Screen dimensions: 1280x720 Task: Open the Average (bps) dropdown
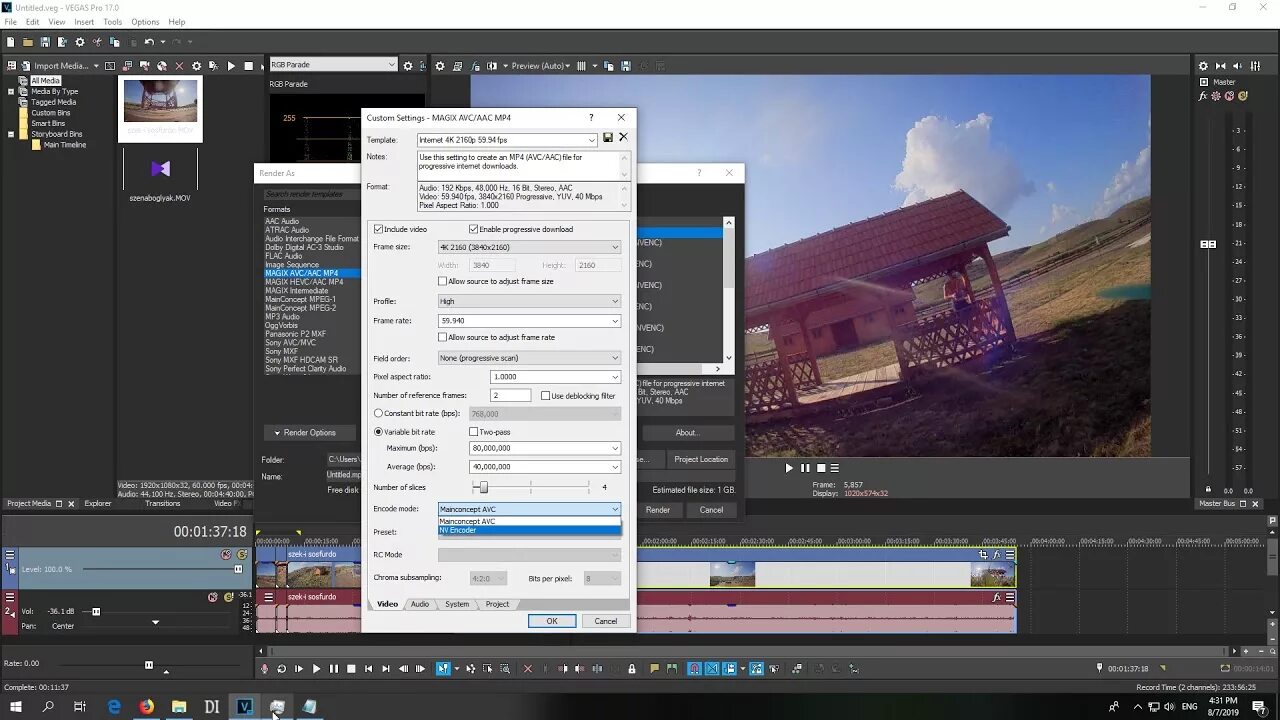point(545,467)
